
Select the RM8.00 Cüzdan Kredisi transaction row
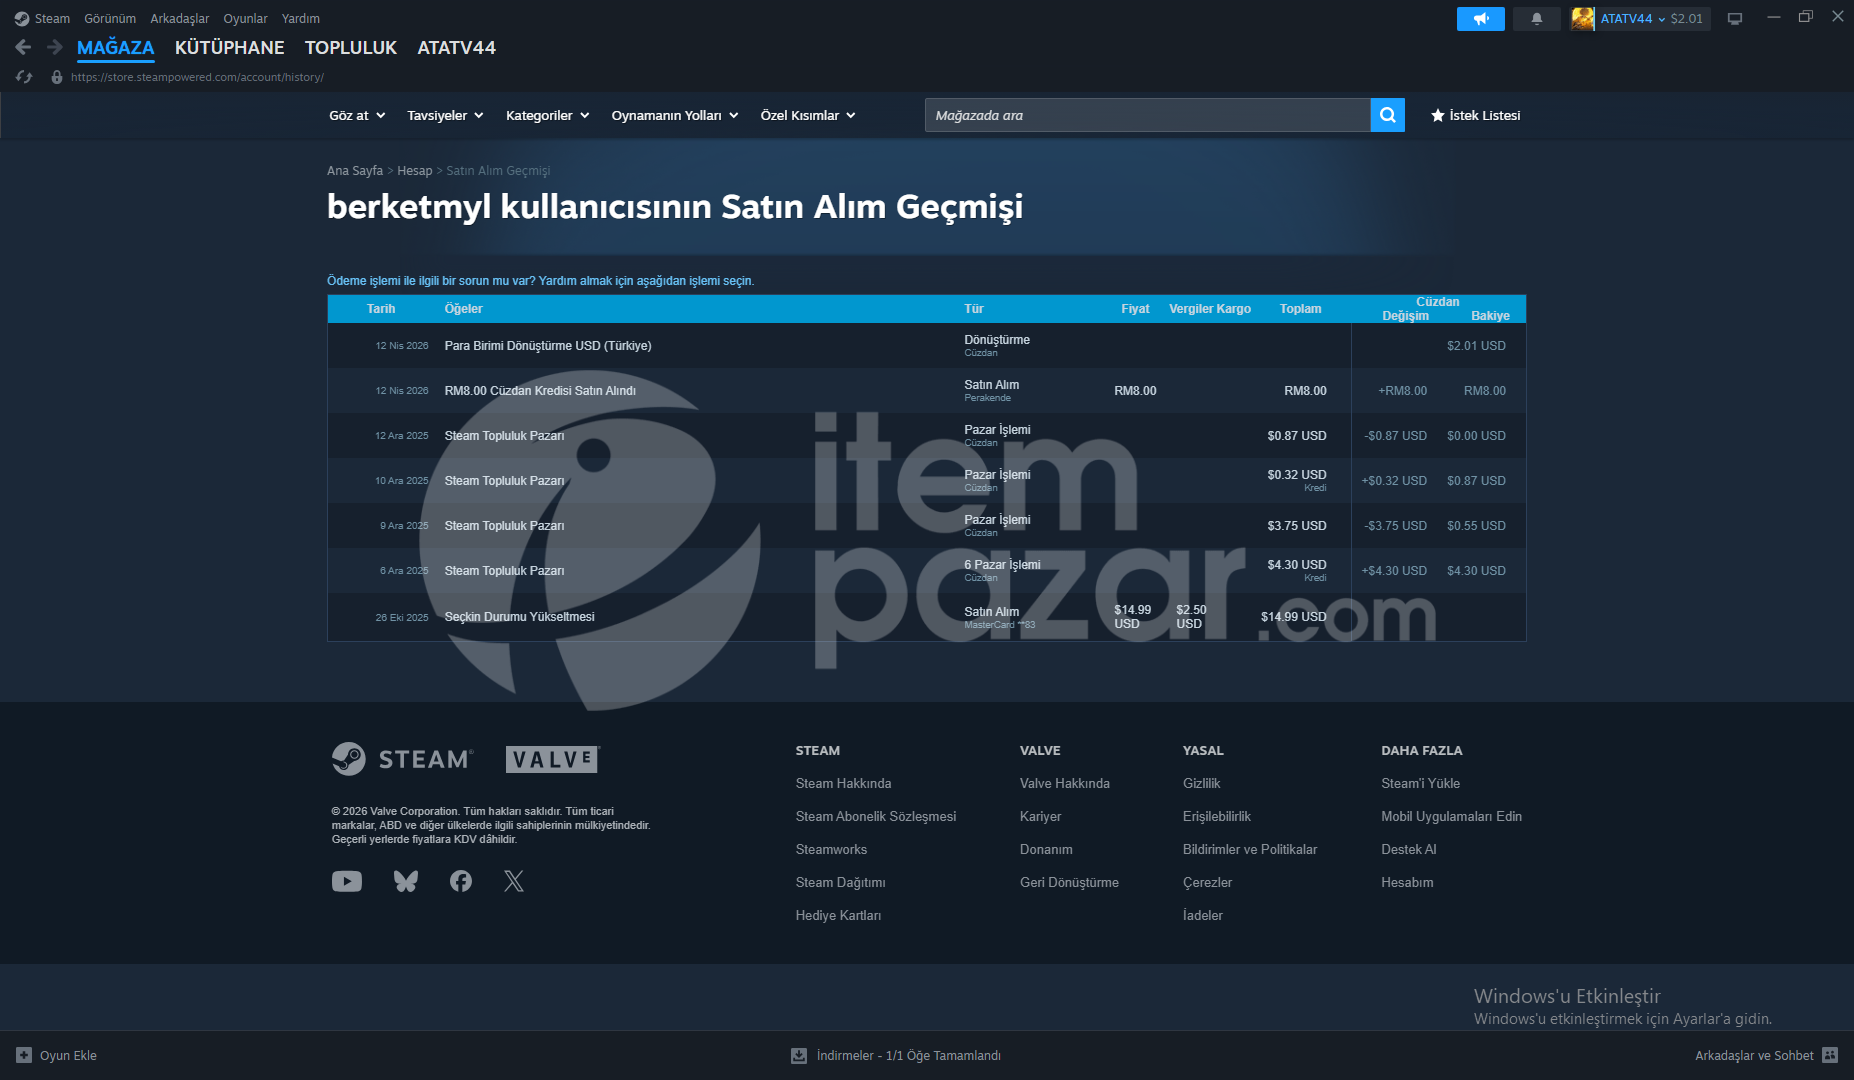coord(927,390)
